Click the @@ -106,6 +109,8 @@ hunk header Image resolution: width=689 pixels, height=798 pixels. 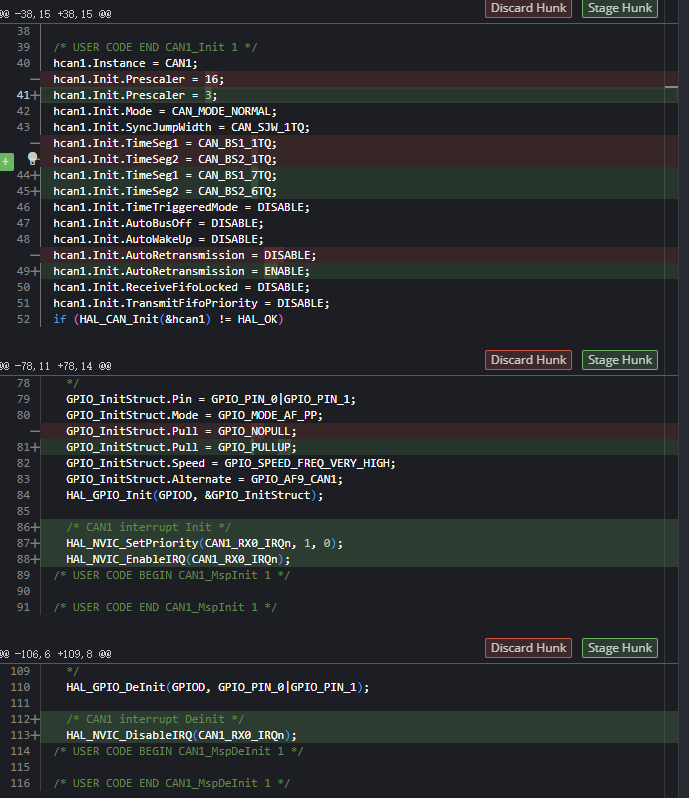[55, 654]
